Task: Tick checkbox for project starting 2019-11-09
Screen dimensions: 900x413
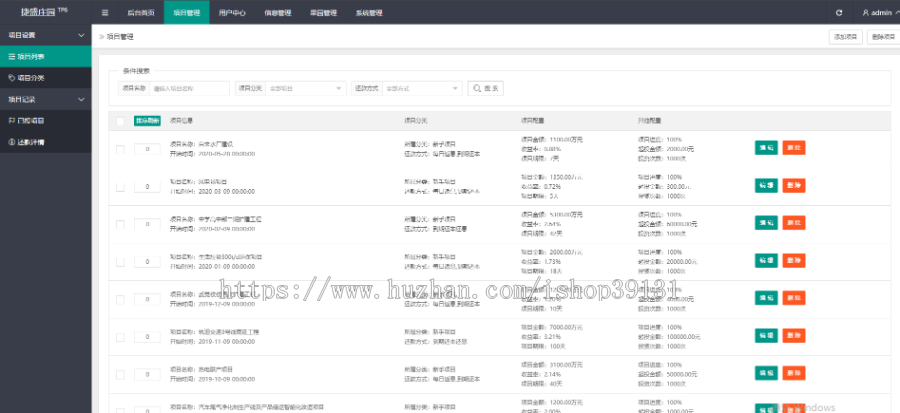Action: [120, 337]
